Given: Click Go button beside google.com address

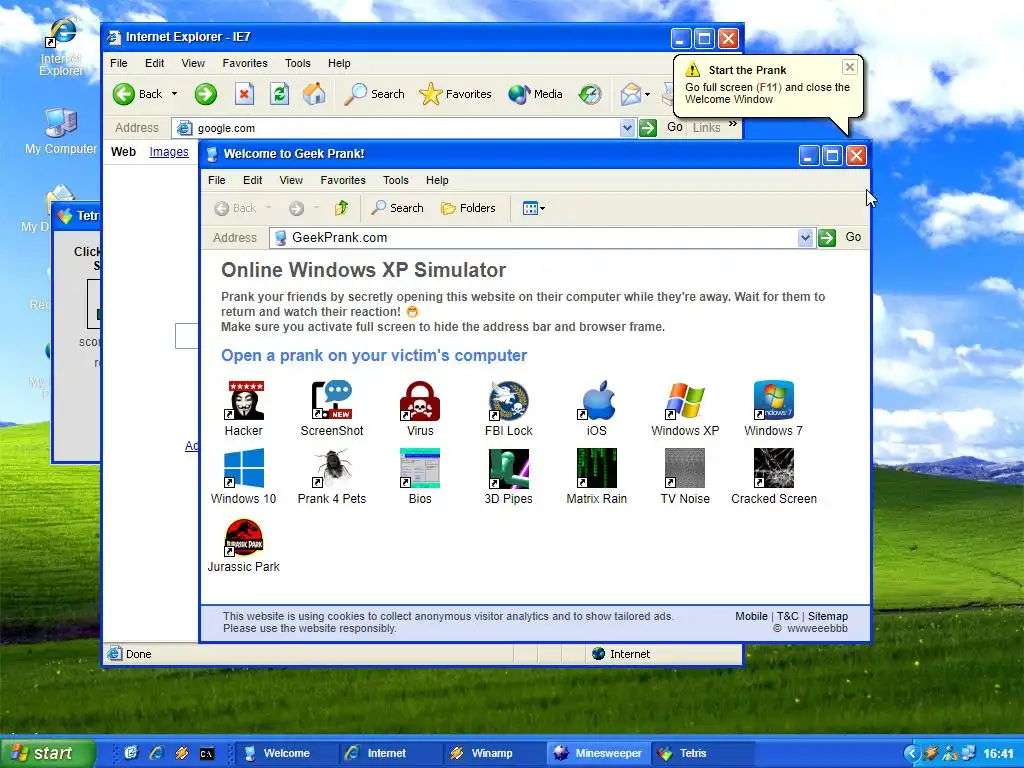Looking at the screenshot, I should 662,127.
